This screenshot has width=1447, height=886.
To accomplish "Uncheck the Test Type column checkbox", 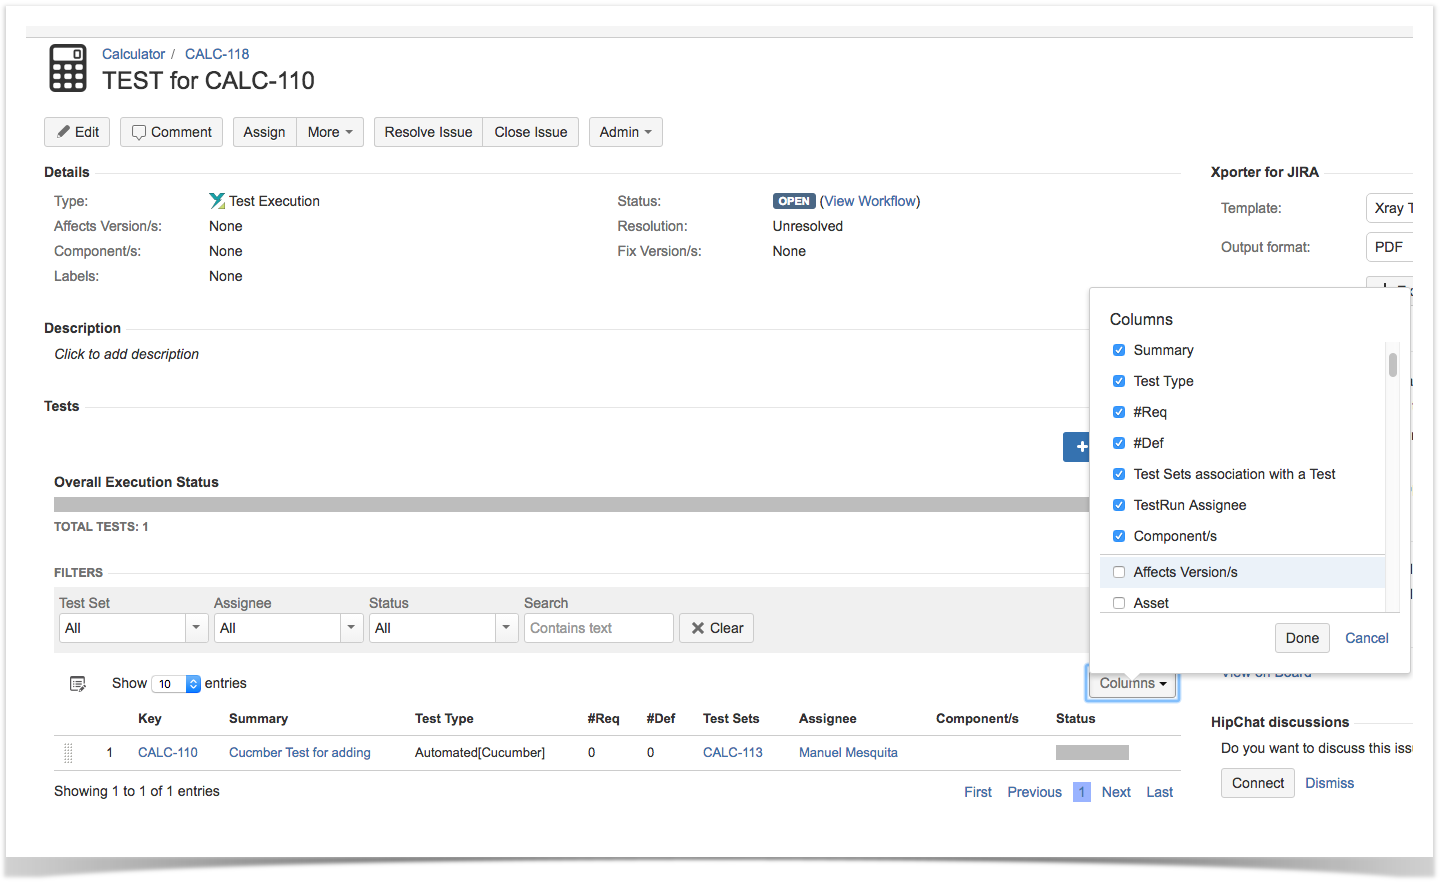I will [x=1119, y=381].
